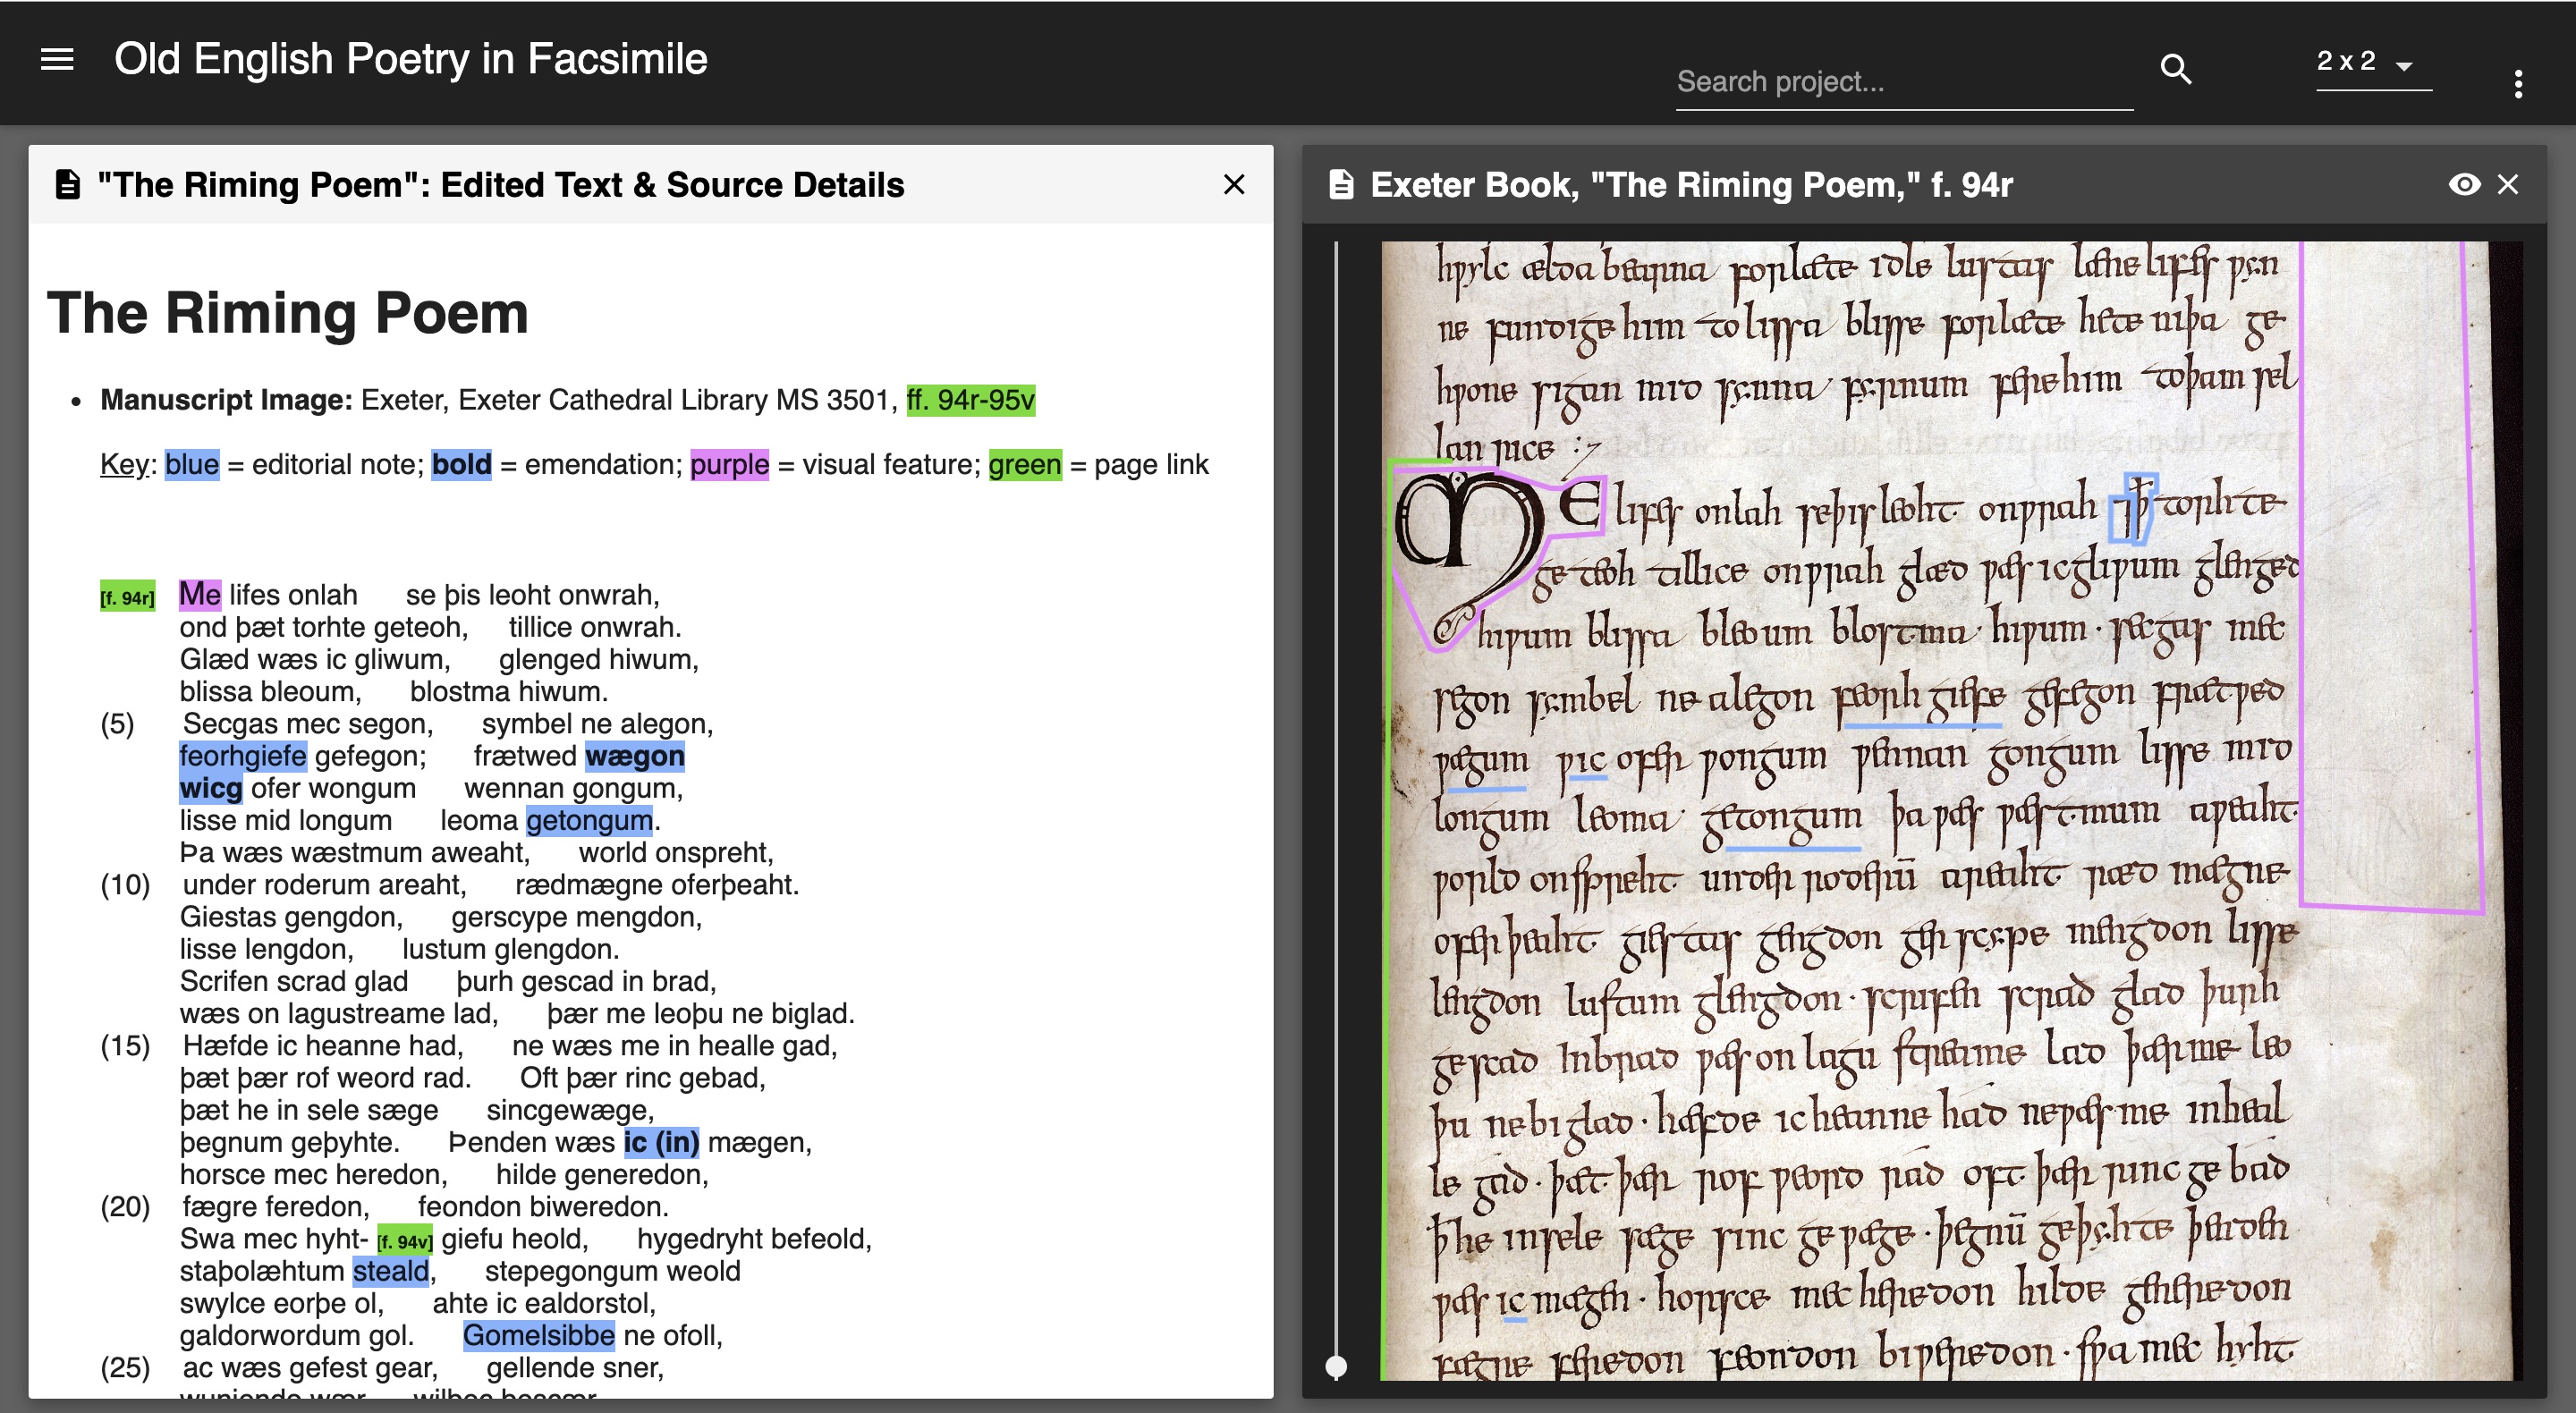Open the hamburger navigation menu

coord(57,60)
